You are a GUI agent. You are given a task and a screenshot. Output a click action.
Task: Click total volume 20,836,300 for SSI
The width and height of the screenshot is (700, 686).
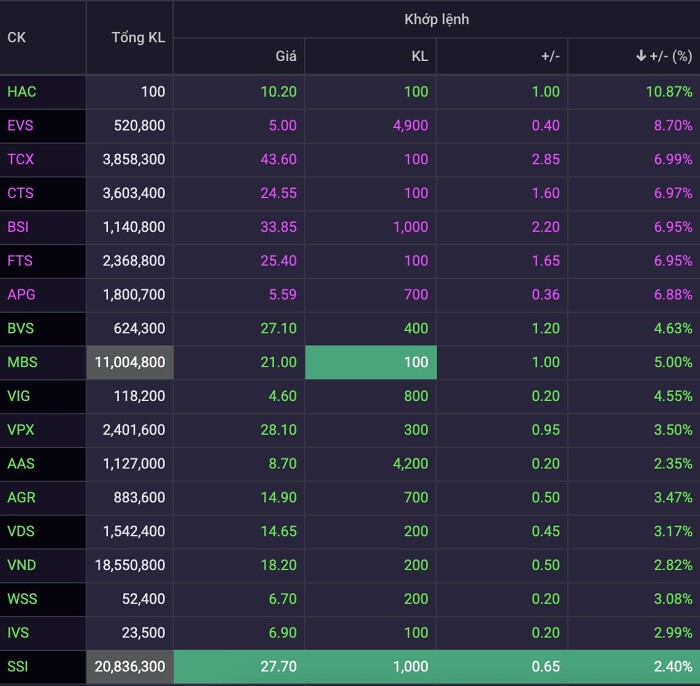[130, 666]
